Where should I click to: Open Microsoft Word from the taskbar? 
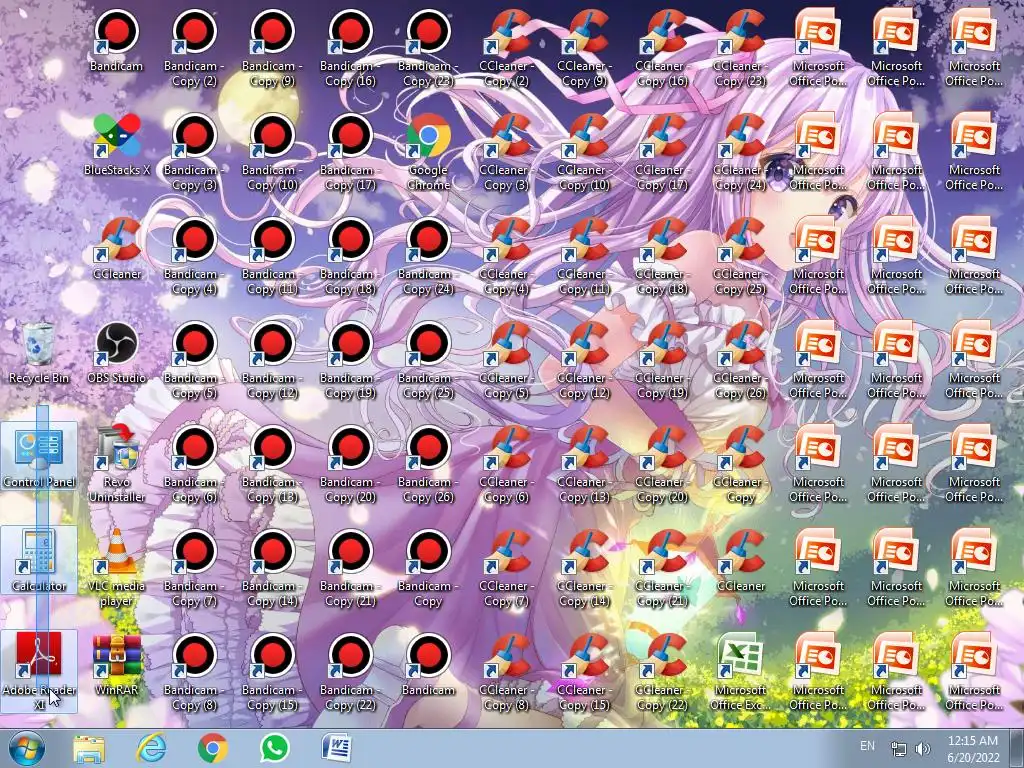(337, 748)
